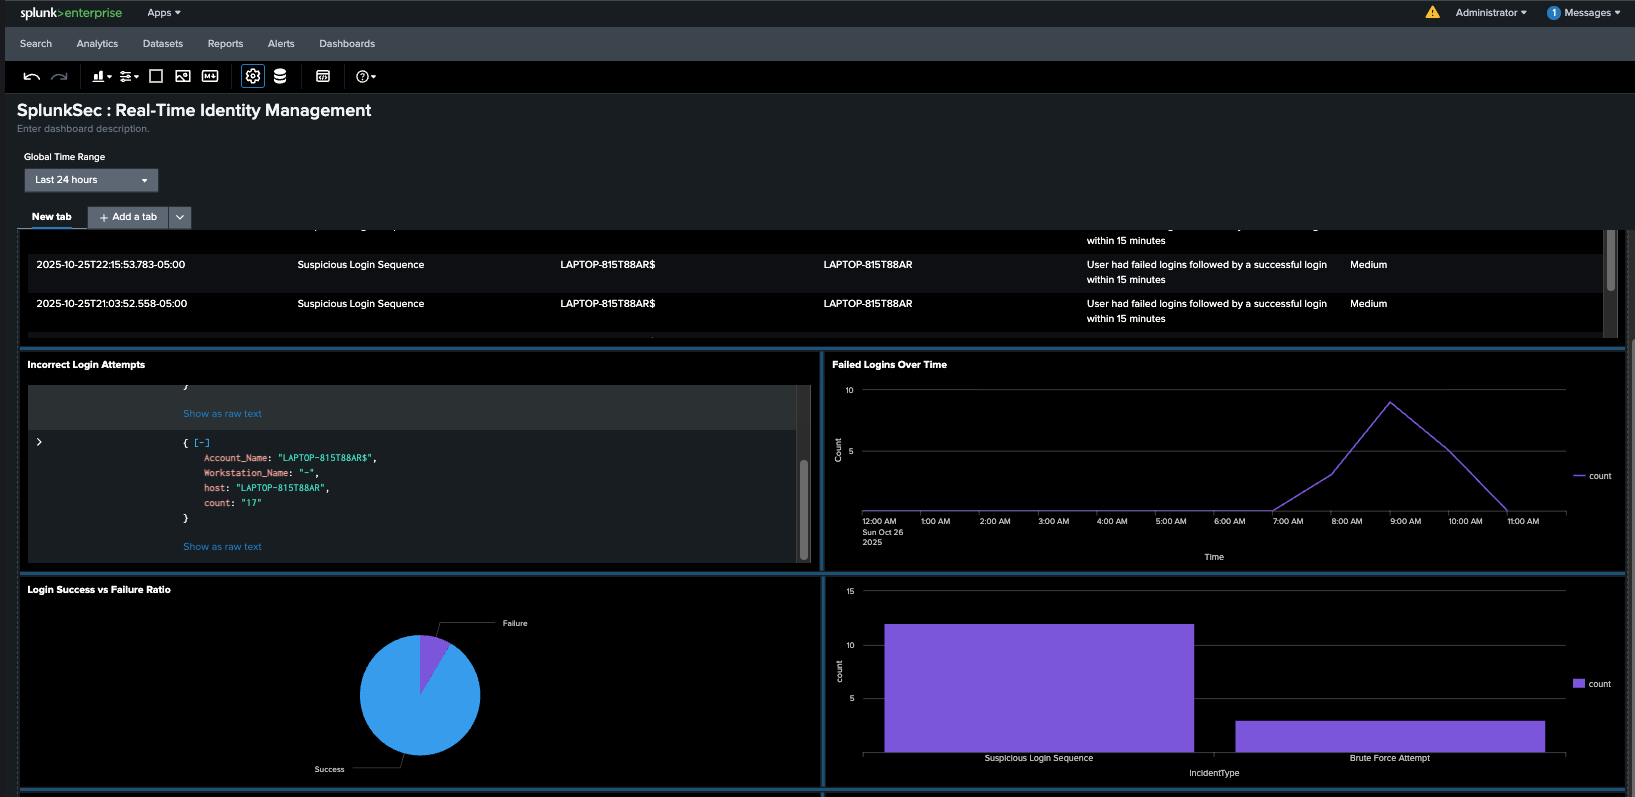Screen dimensions: 1635x797
Task: Click the line chart peak near 9:00 AM
Action: point(1390,402)
